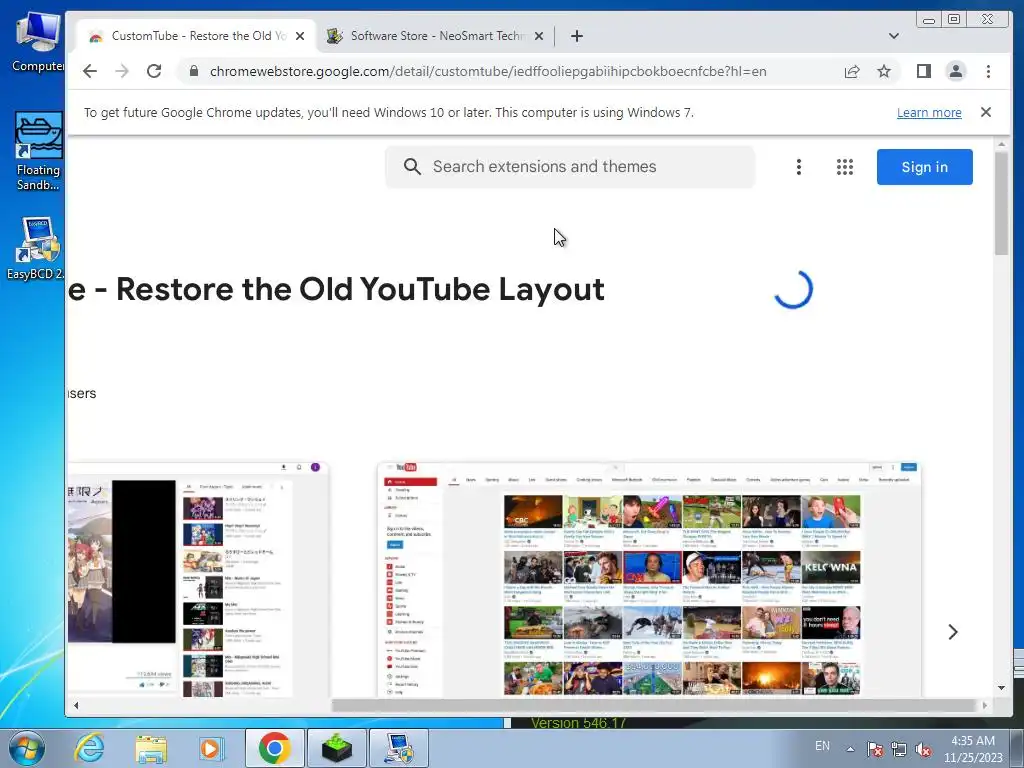Image resolution: width=1024 pixels, height=768 pixels.
Task: Show hidden system tray icons
Action: pos(850,749)
